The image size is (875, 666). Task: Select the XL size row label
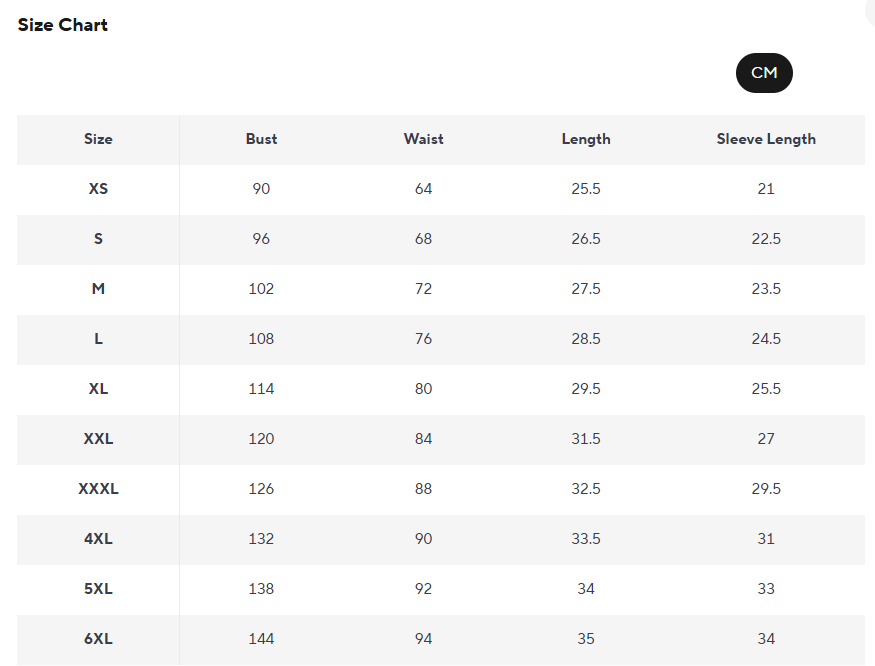pos(98,389)
